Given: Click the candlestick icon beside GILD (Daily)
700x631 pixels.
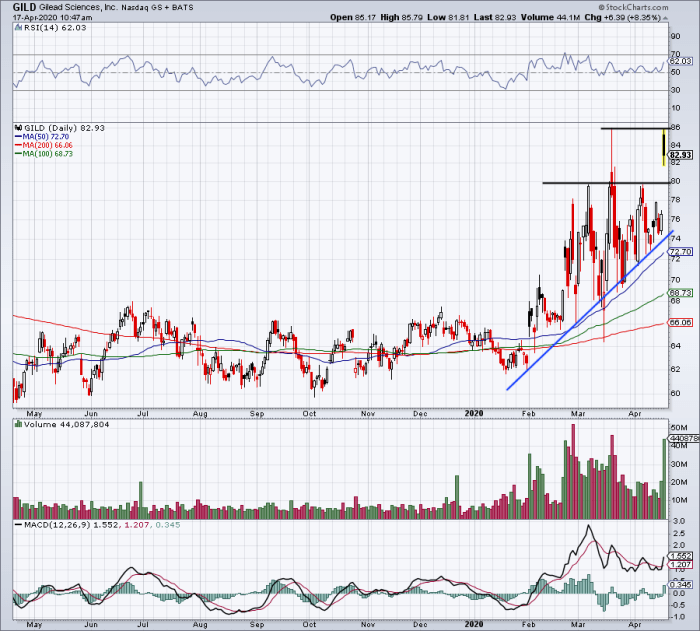Looking at the screenshot, I should pos(18,128).
